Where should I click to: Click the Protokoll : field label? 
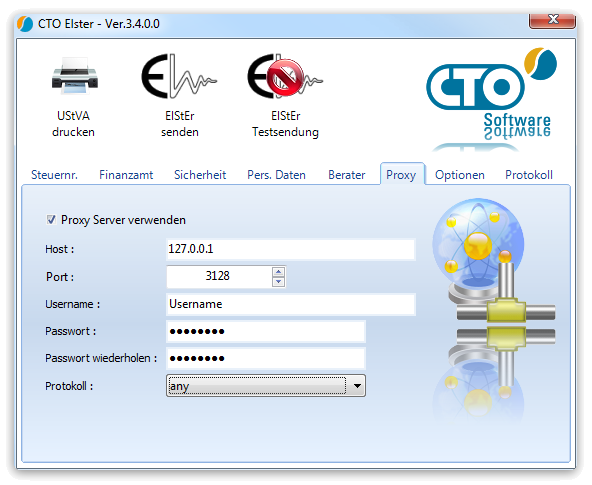(x=69, y=386)
